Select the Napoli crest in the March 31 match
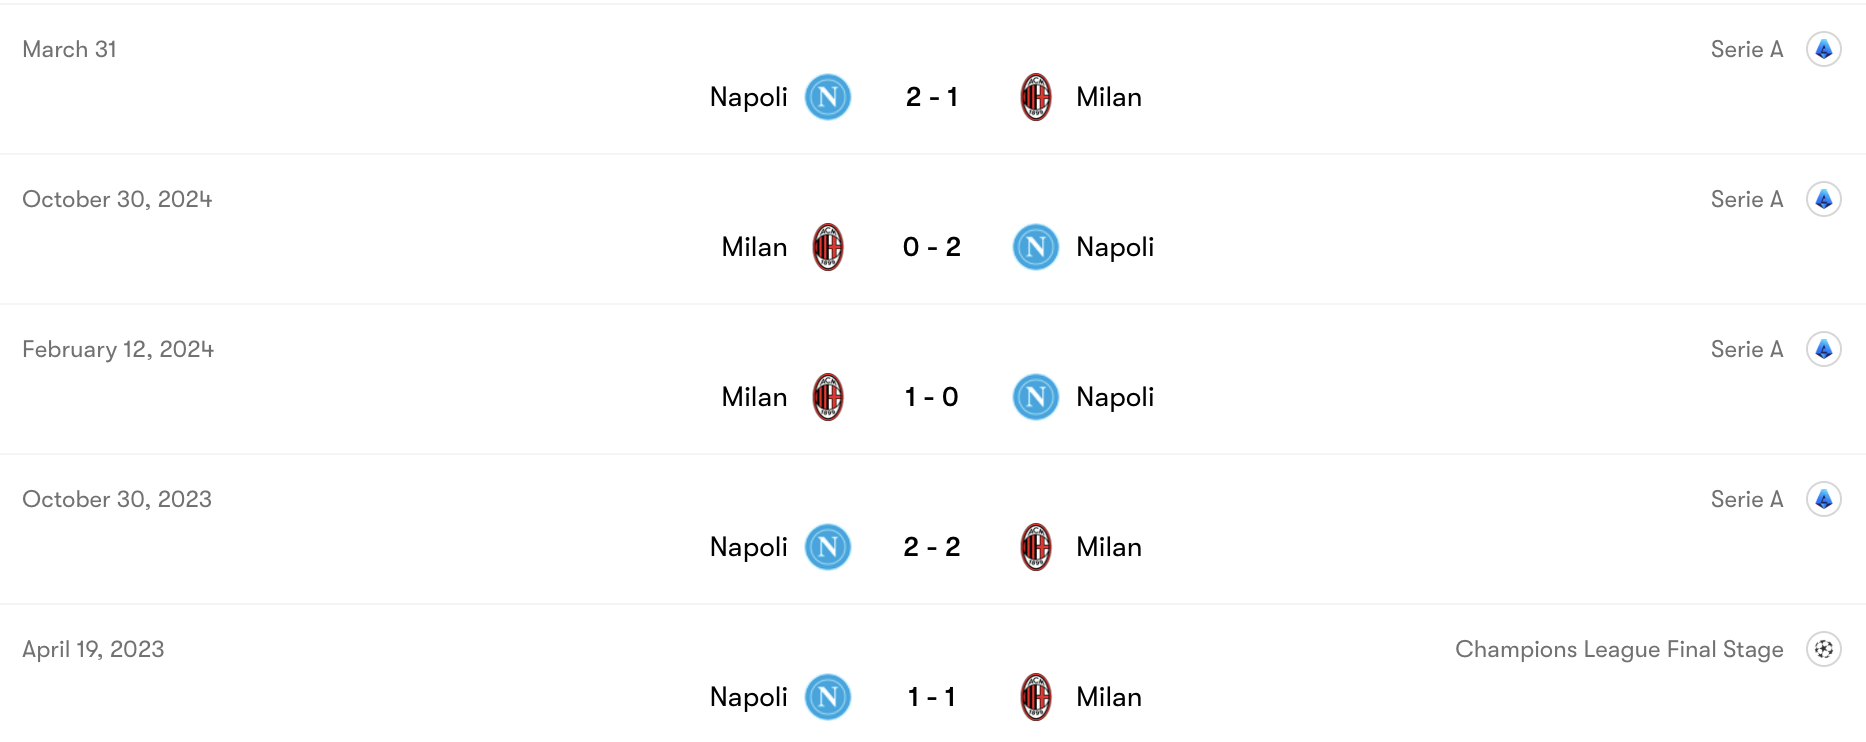The image size is (1866, 742). point(828,97)
